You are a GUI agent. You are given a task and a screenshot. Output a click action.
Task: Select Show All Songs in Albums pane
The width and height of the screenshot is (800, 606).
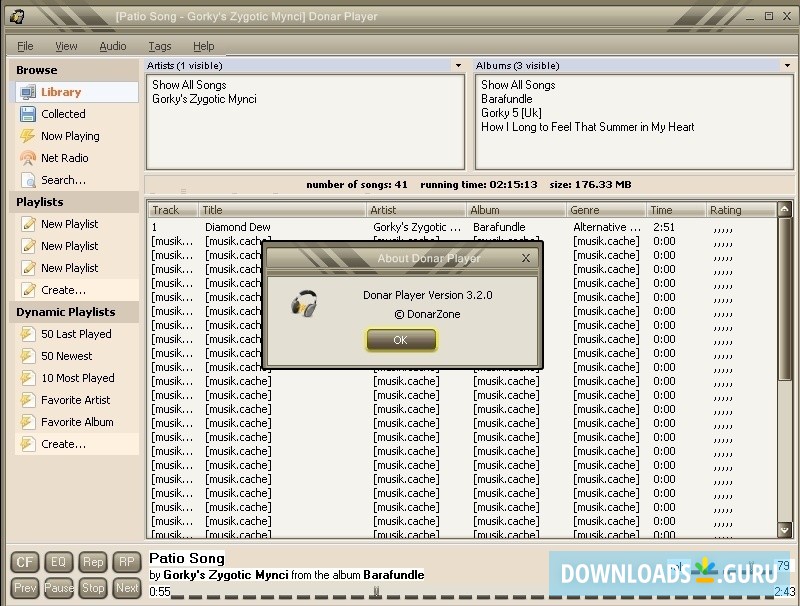point(518,85)
